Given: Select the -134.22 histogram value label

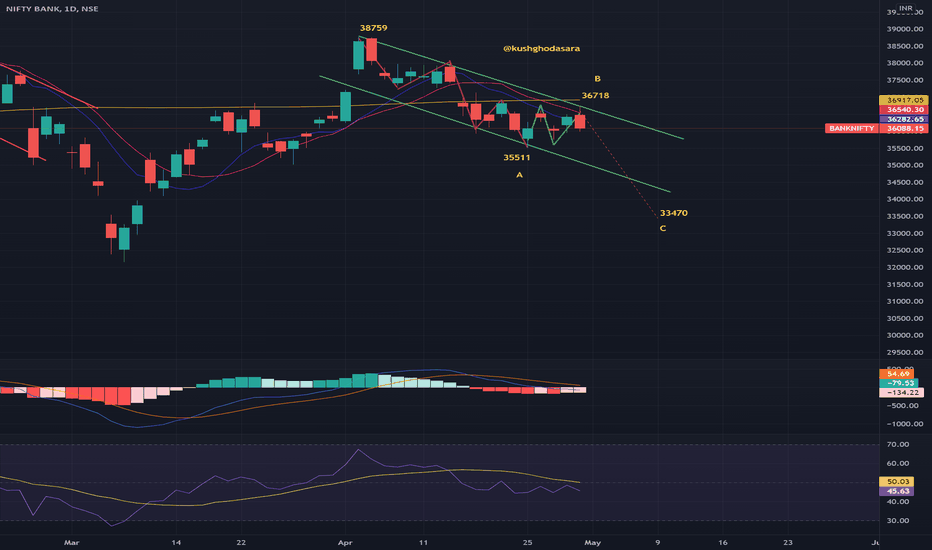Looking at the screenshot, I should 901,392.
